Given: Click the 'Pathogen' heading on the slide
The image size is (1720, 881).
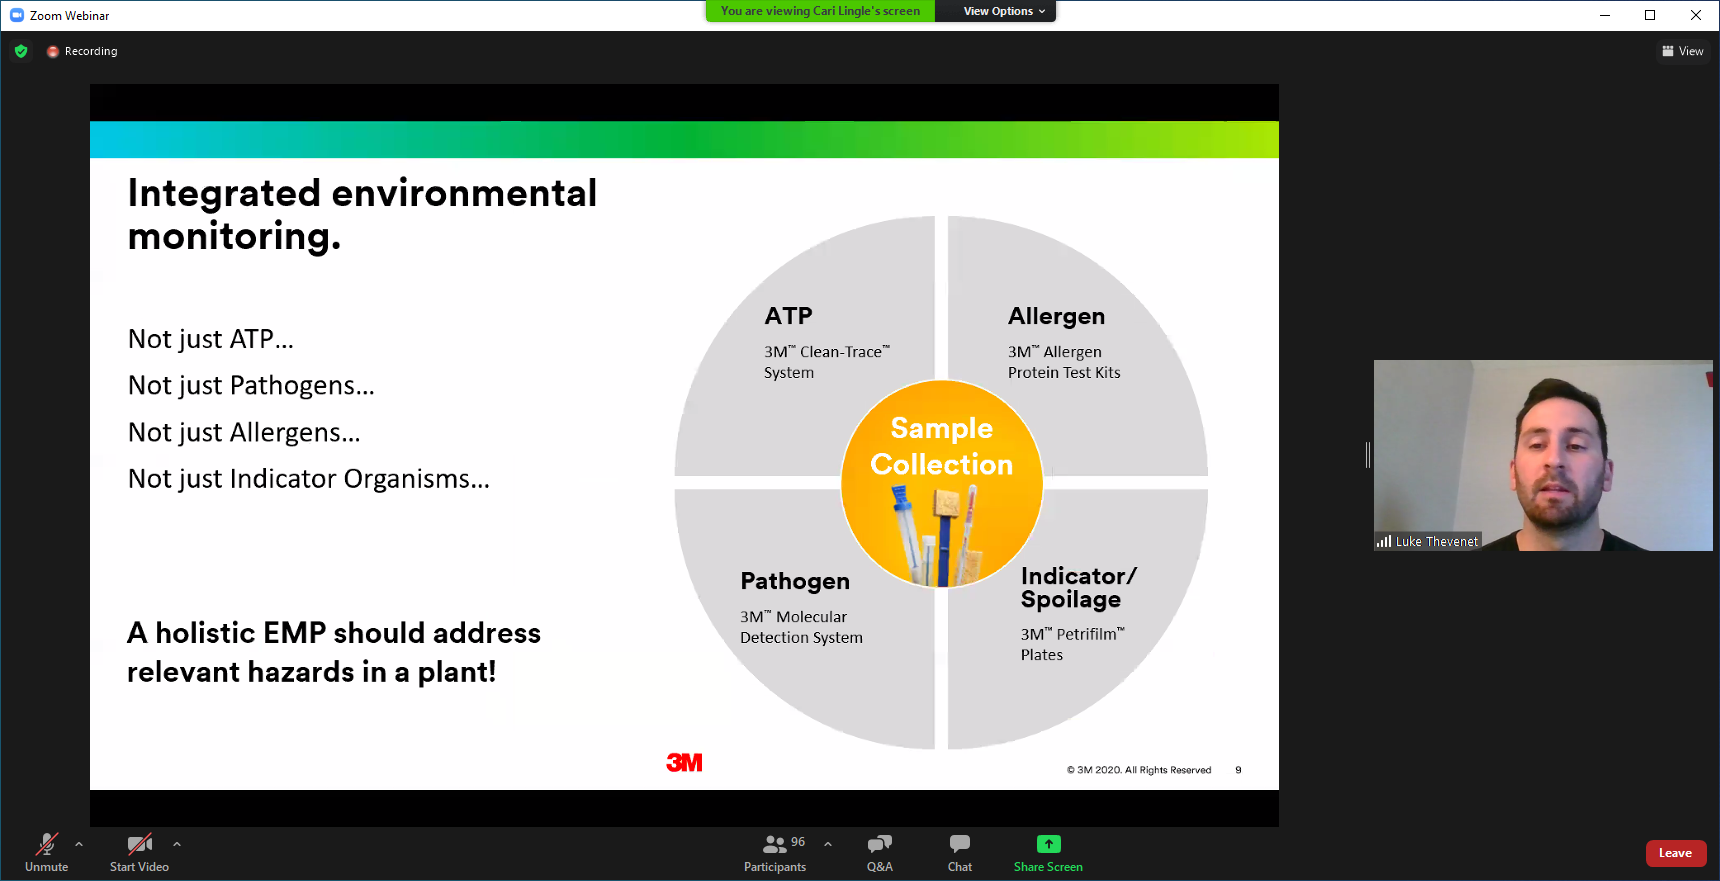Looking at the screenshot, I should pos(795,581).
